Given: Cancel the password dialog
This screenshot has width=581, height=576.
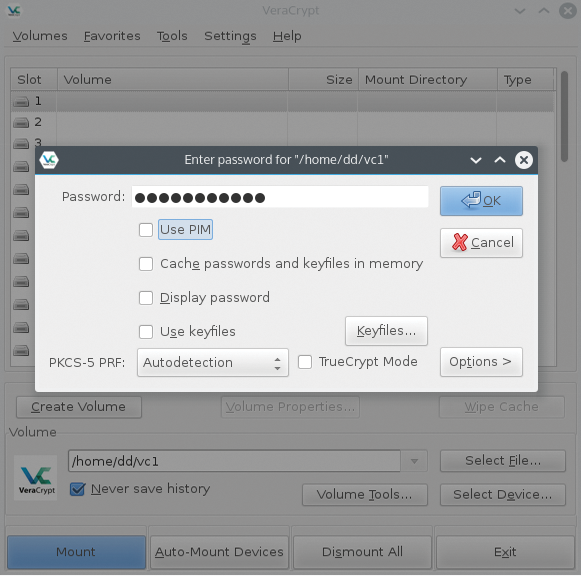Looking at the screenshot, I should pos(481,243).
